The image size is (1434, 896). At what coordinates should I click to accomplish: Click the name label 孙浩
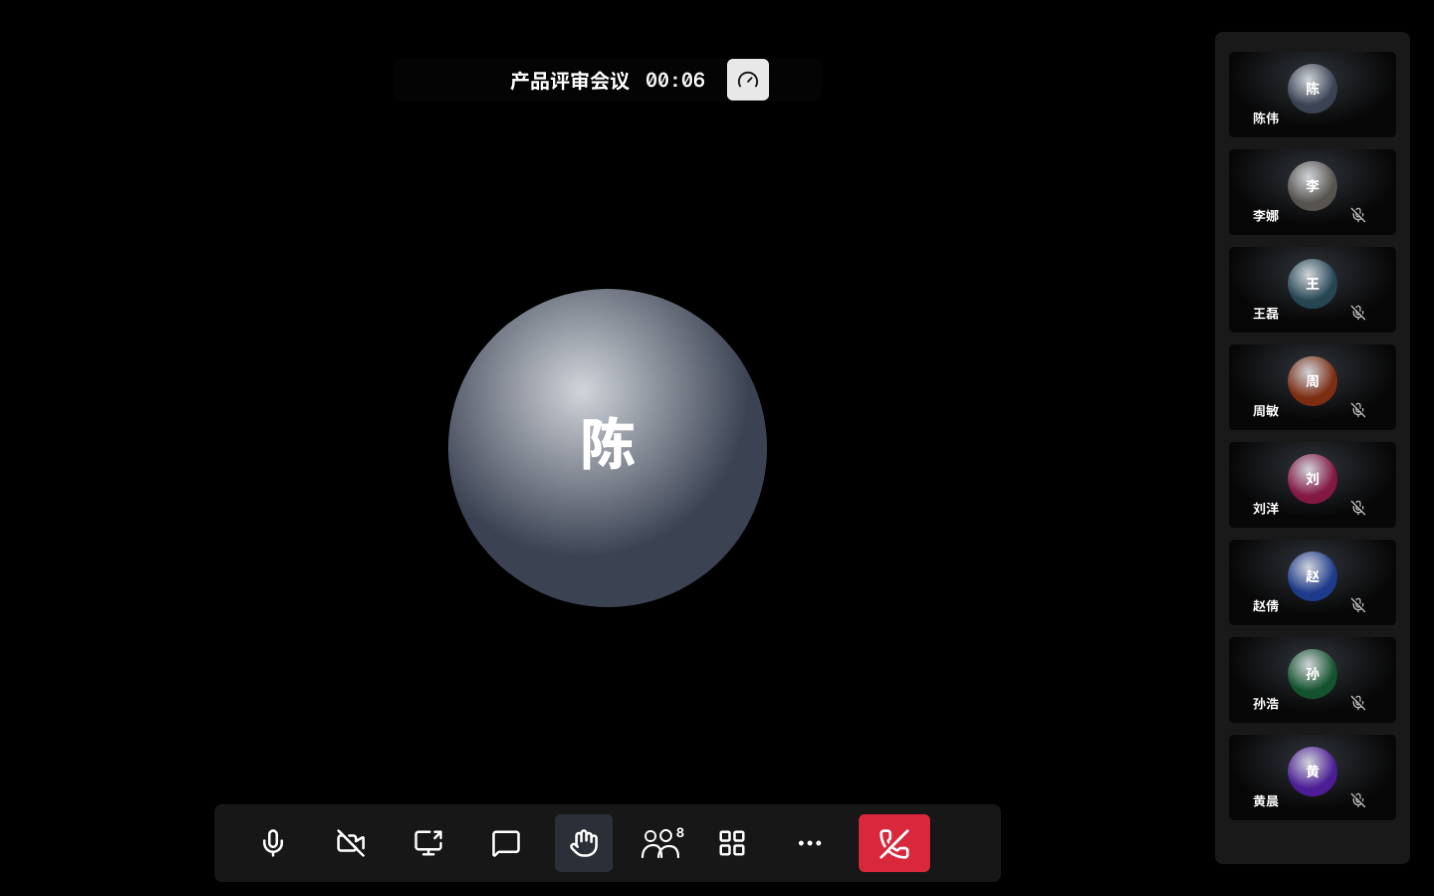coord(1266,704)
